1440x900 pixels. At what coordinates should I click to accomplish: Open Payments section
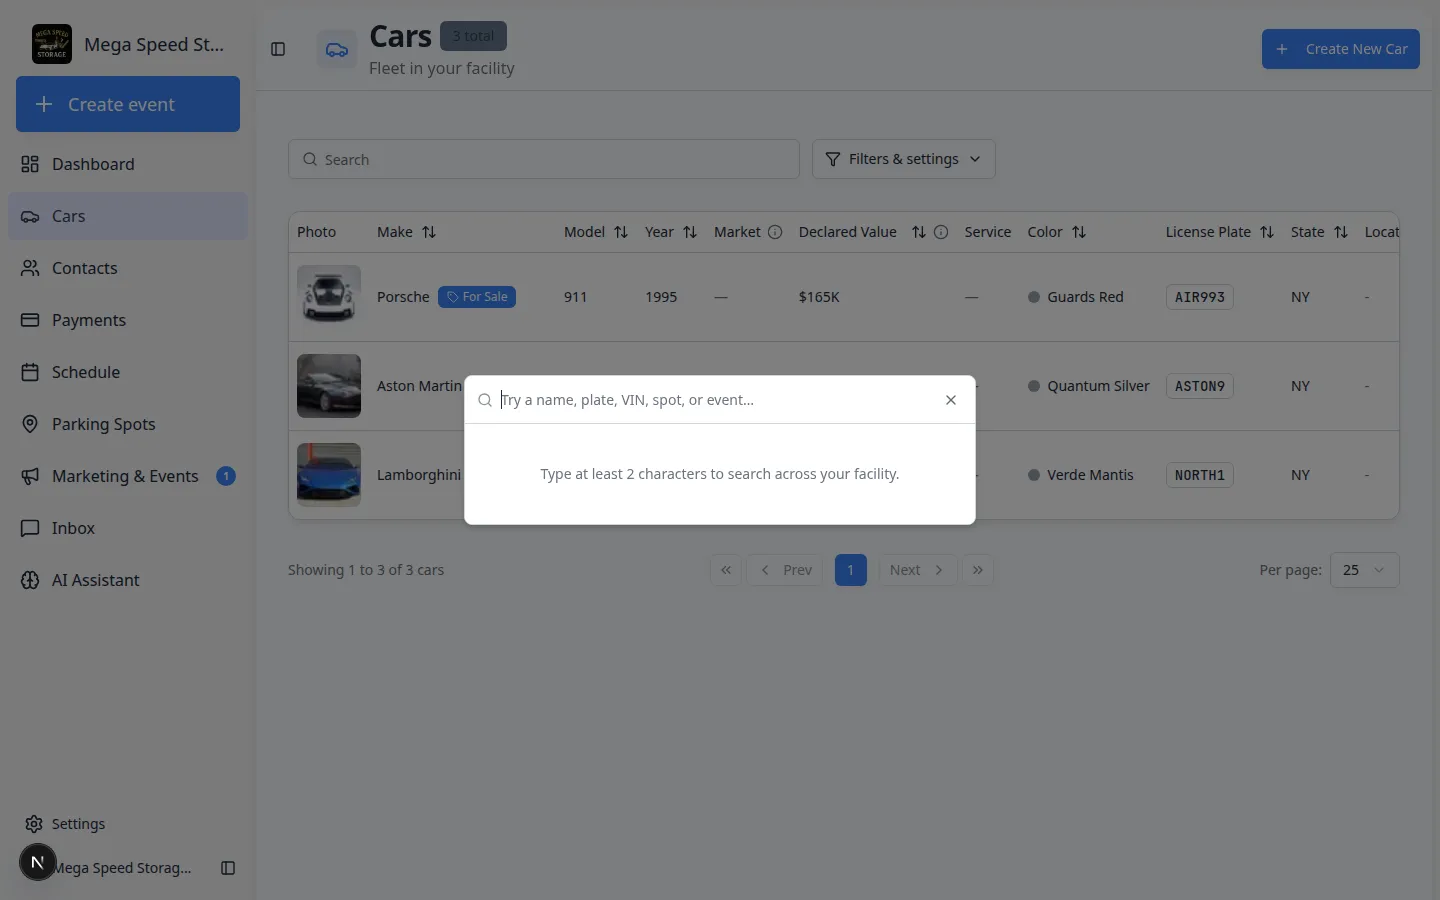point(128,320)
